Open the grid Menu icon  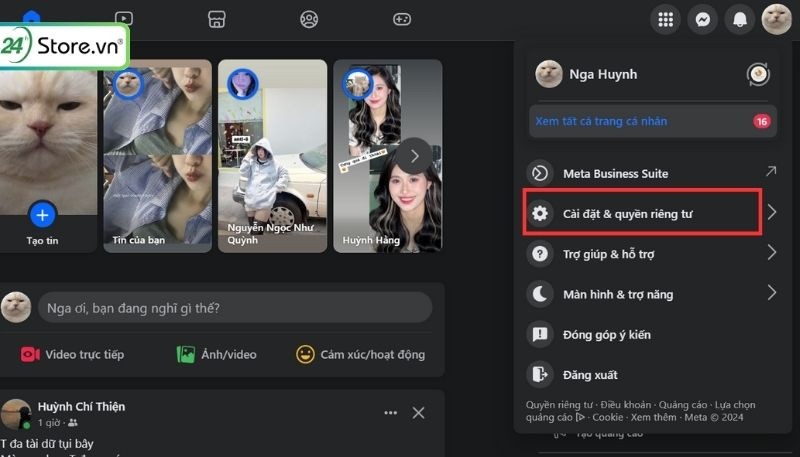(x=665, y=19)
